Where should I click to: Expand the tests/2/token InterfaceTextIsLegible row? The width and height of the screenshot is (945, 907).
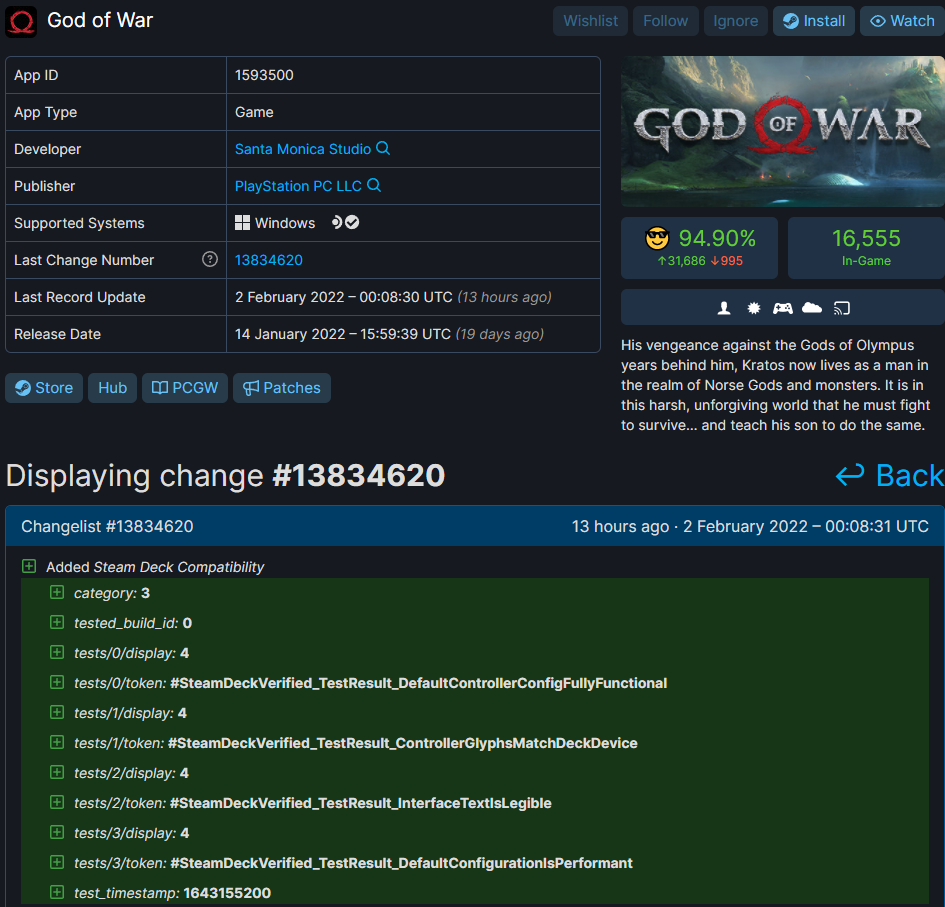coord(57,803)
